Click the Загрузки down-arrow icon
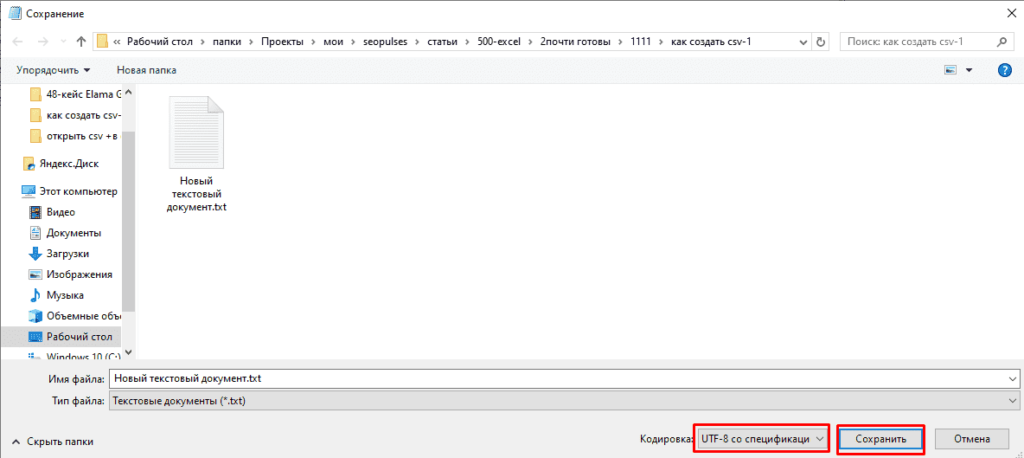The width and height of the screenshot is (1024, 458). tap(36, 254)
